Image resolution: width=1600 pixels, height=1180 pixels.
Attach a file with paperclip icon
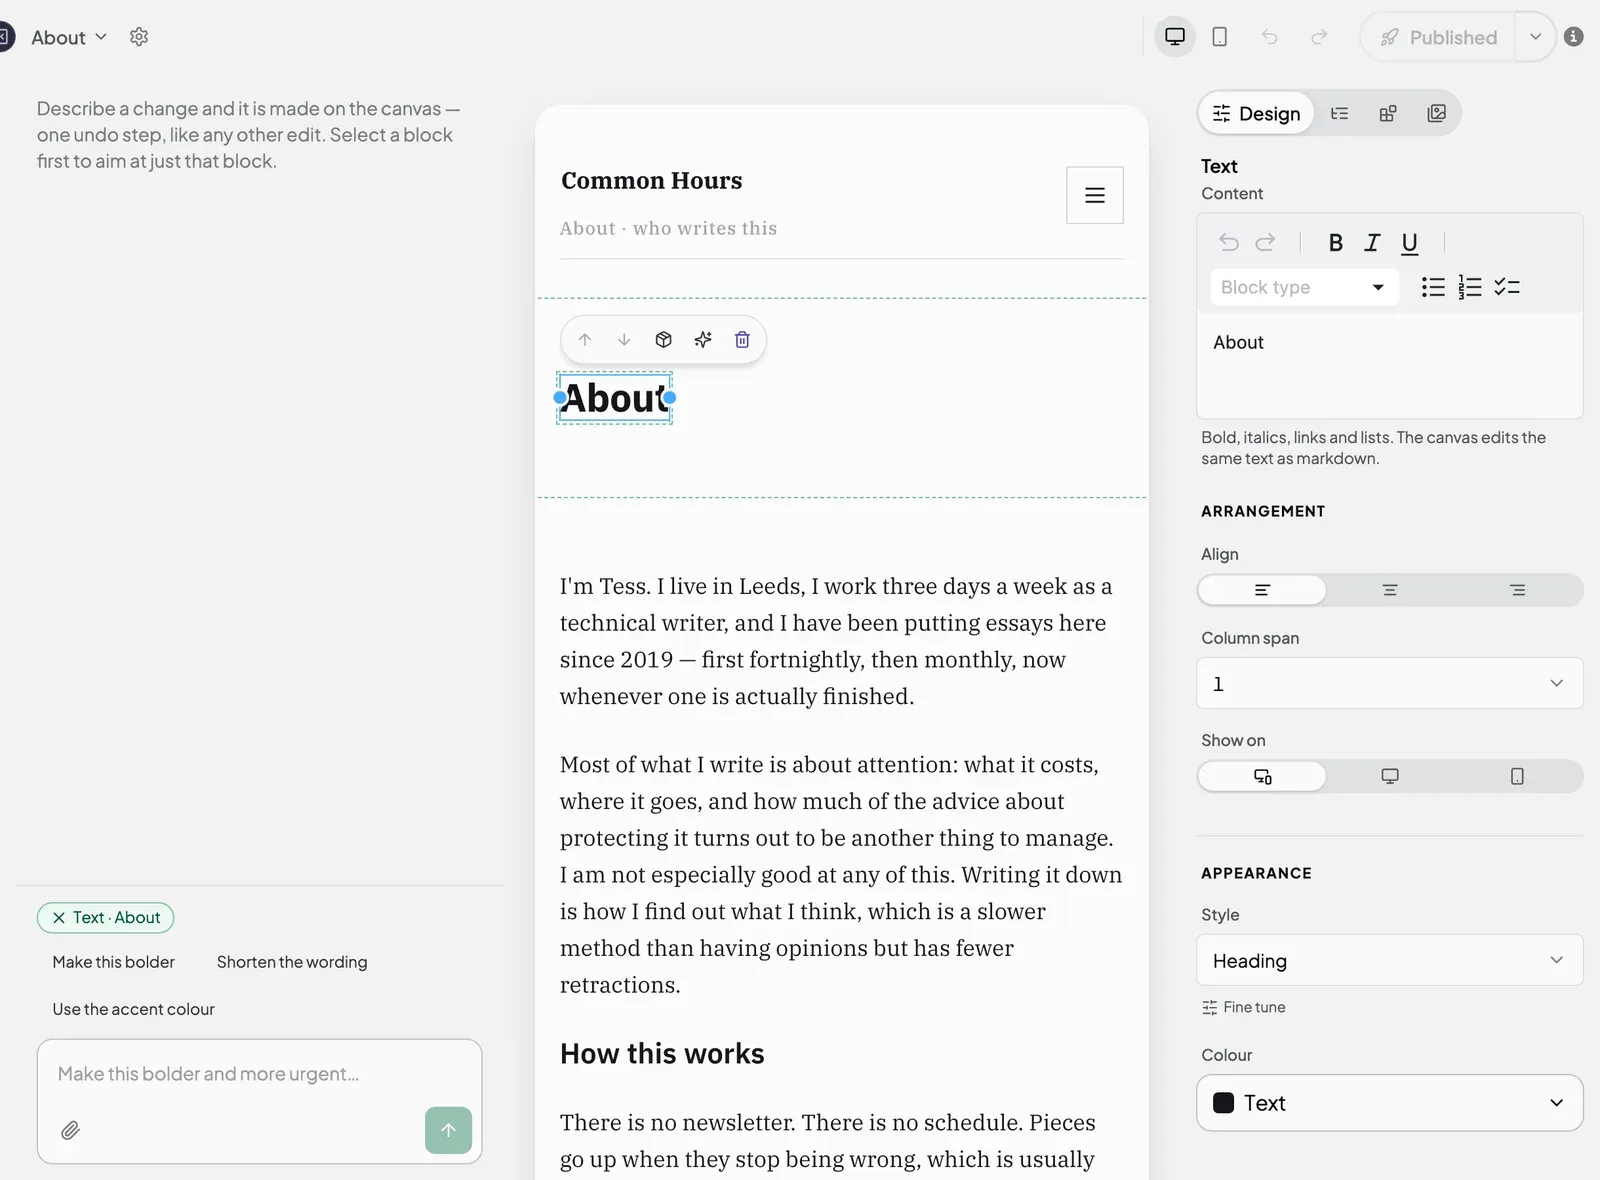pos(70,1131)
